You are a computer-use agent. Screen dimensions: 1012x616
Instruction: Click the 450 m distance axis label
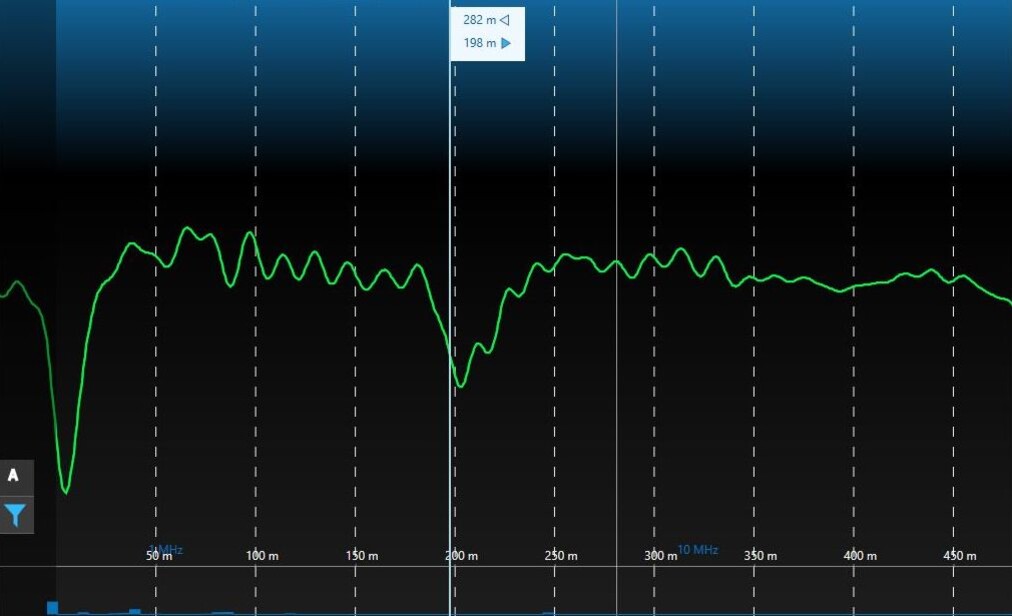(x=959, y=556)
